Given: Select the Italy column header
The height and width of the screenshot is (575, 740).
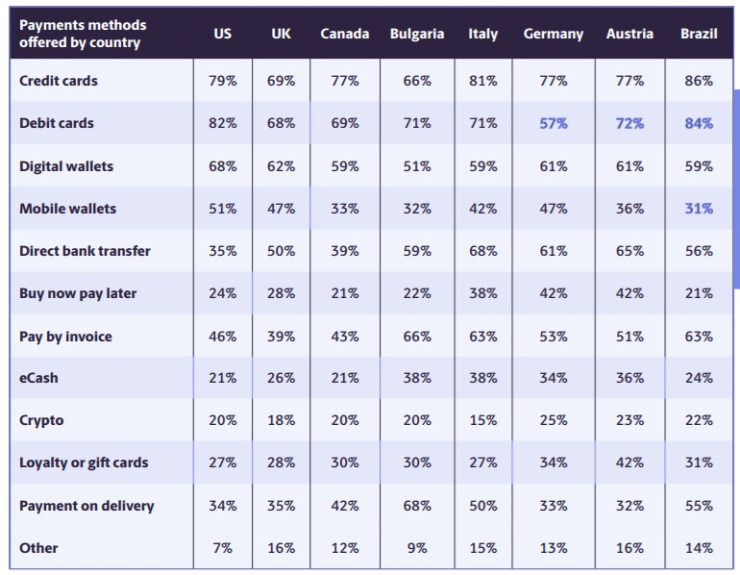Looking at the screenshot, I should [x=483, y=33].
